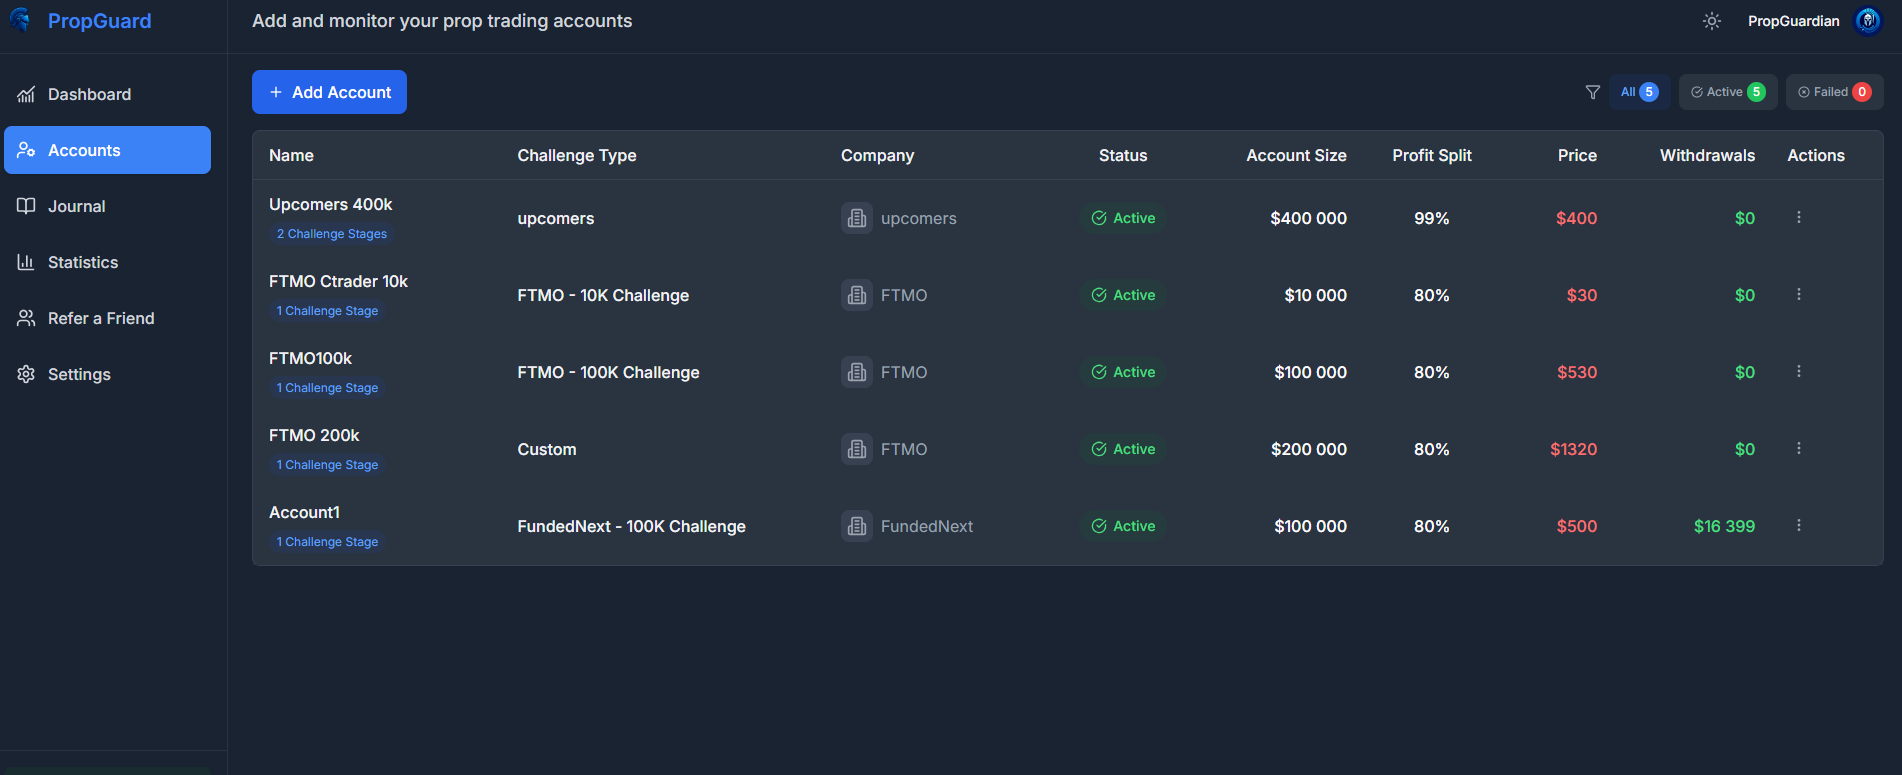Click FTMO - 10K Challenge type
The image size is (1902, 775).
point(603,295)
